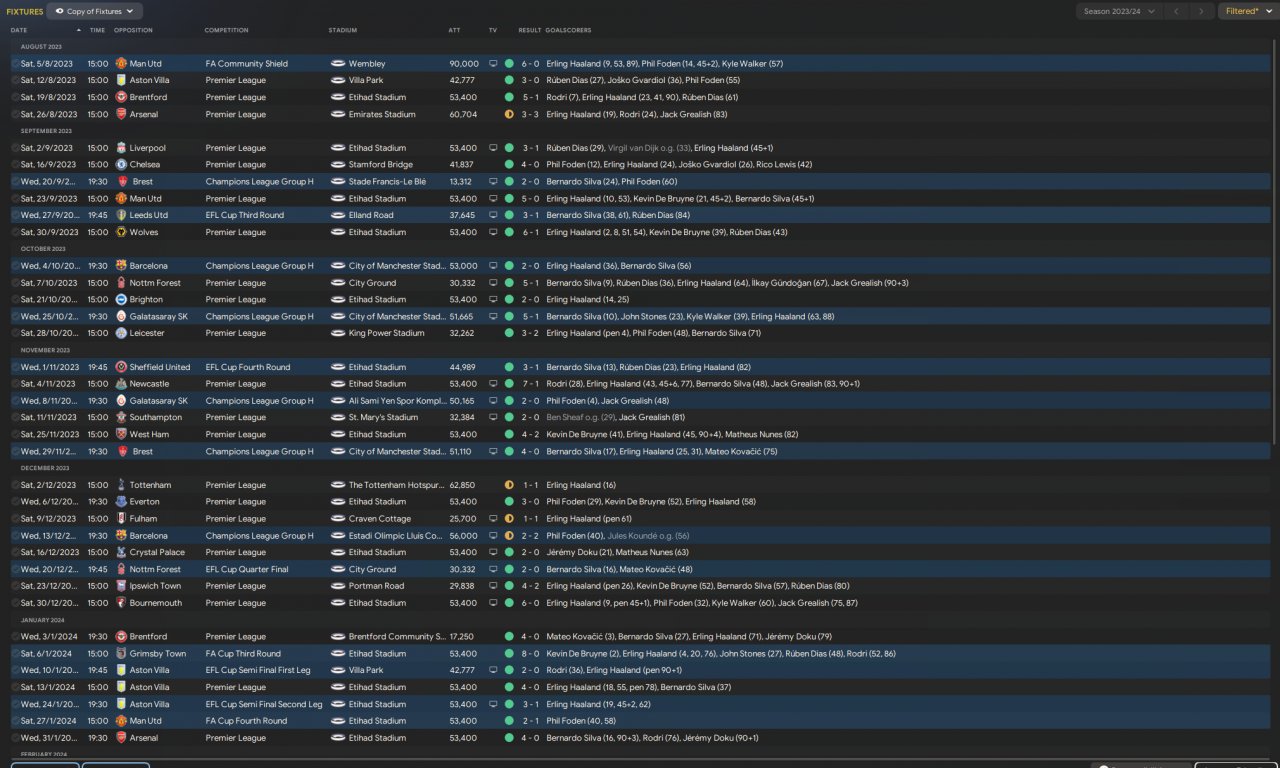
Task: Open the Copy of Fixtures view dropdown
Action: coord(95,11)
